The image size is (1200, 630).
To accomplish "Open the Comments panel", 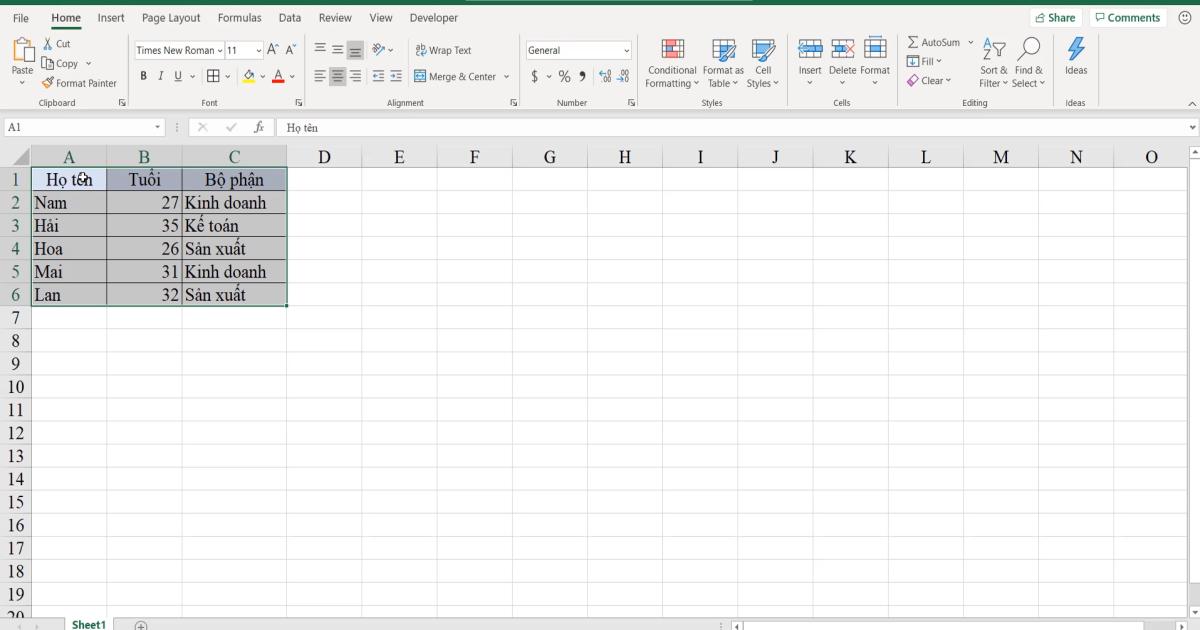I will [1127, 17].
